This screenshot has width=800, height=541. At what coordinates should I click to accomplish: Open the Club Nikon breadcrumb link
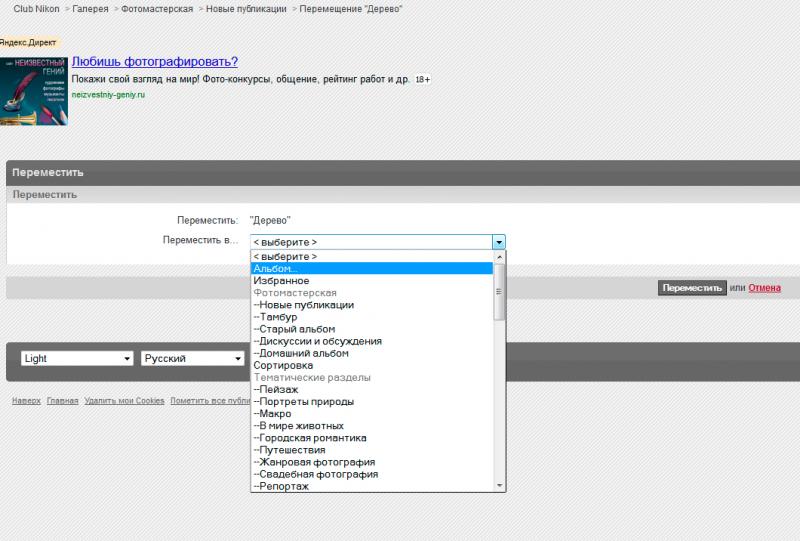[x=36, y=9]
